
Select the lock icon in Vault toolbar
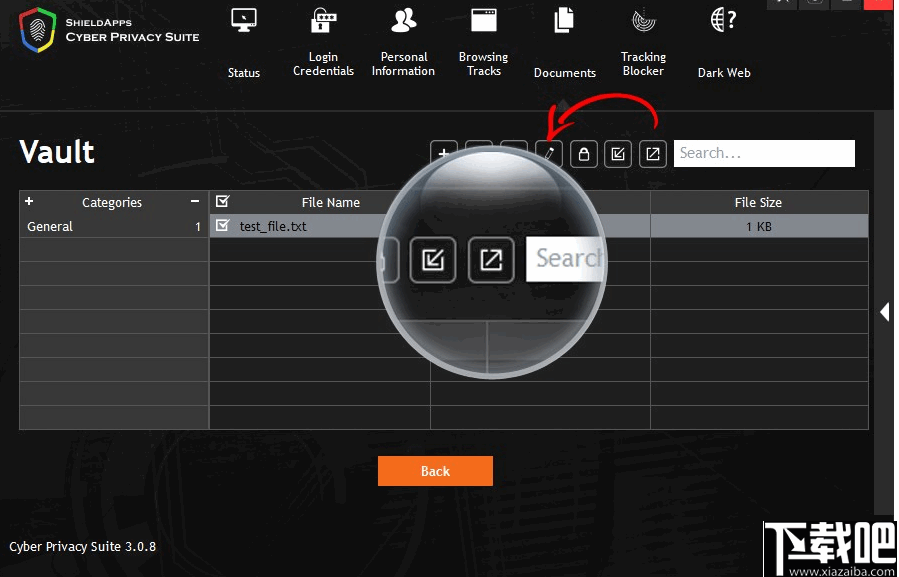583,153
